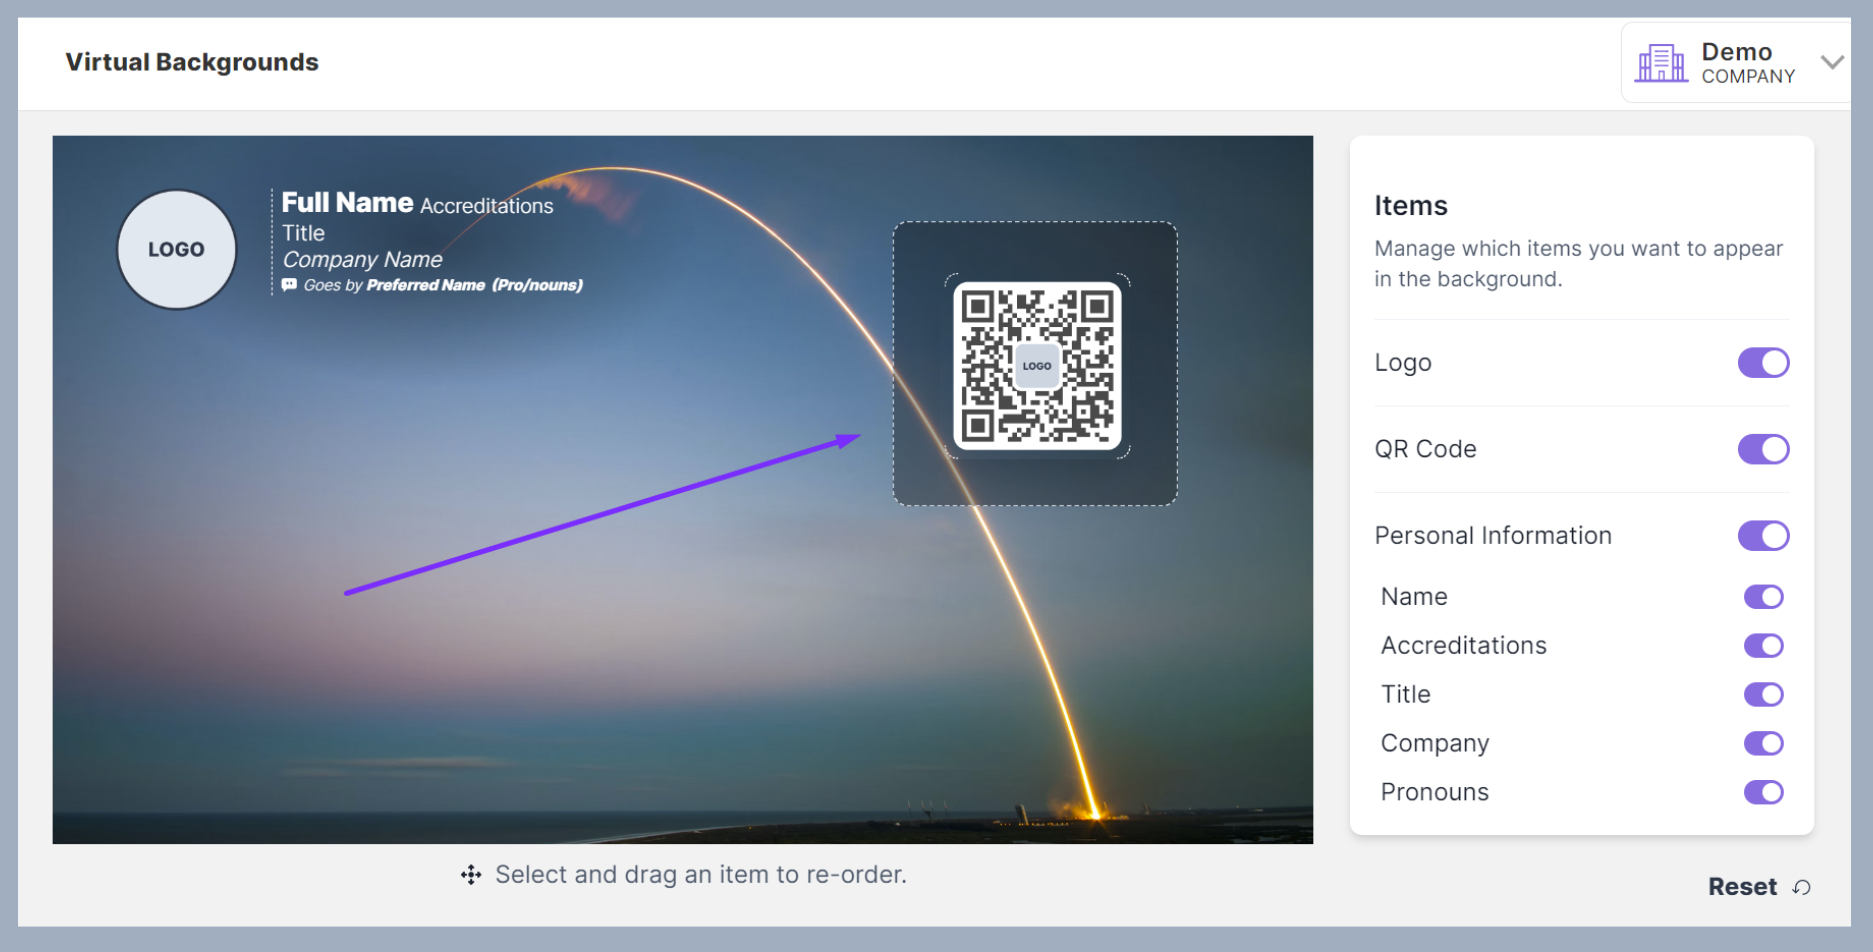The width and height of the screenshot is (1873, 952).
Task: Turn off the Company toggle
Action: 1764,744
